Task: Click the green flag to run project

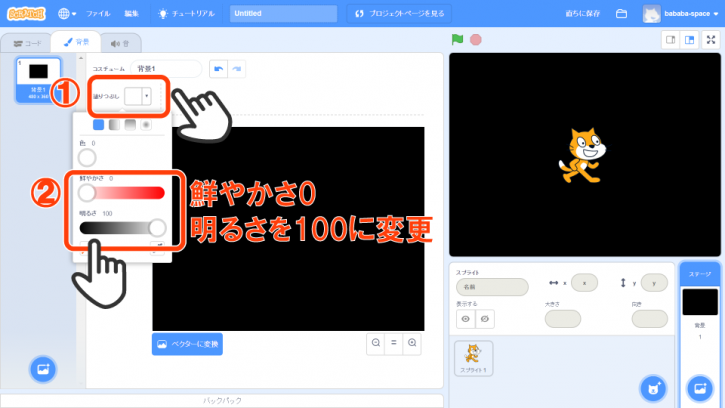Action: [x=458, y=40]
